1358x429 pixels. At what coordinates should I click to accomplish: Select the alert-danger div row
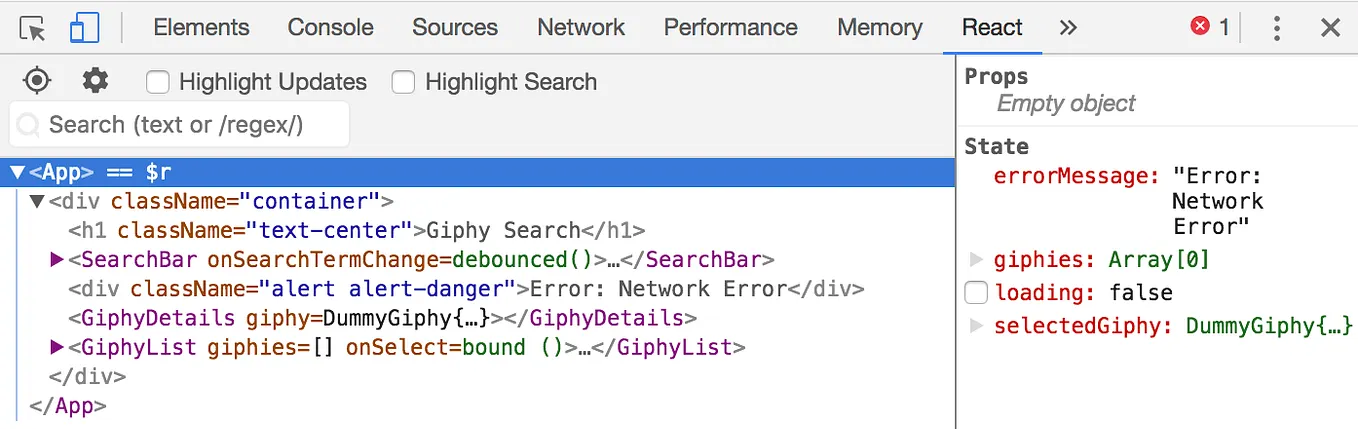coord(466,290)
